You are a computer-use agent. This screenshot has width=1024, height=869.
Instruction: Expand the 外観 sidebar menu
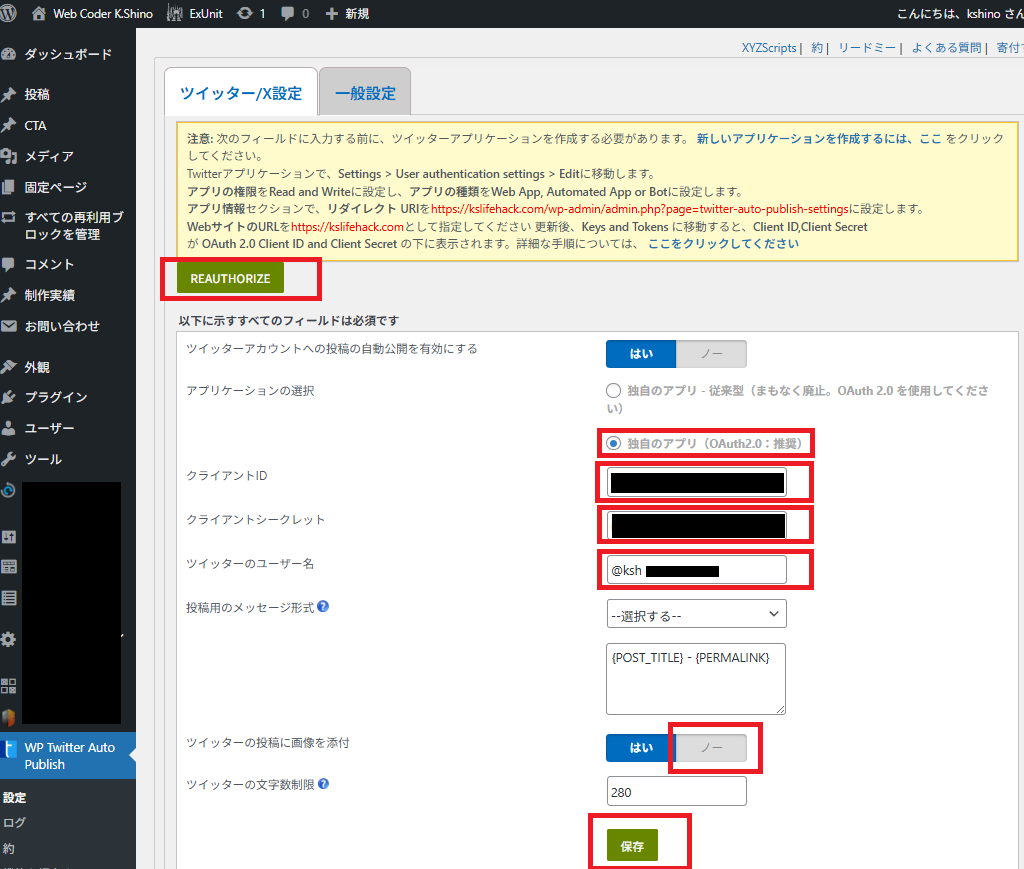[x=37, y=366]
